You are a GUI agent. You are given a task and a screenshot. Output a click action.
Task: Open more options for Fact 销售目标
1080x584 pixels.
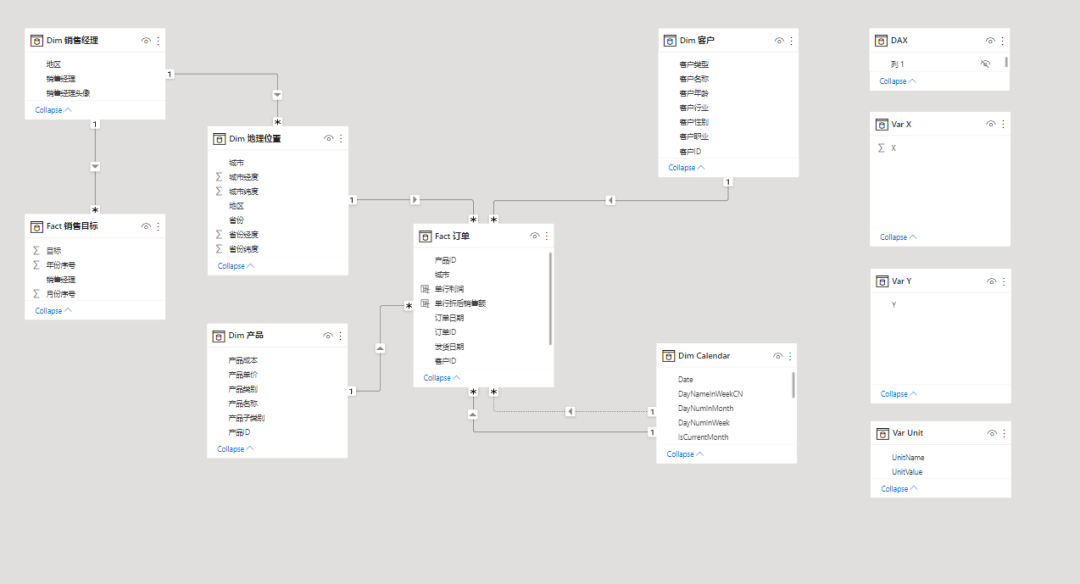[x=158, y=226]
